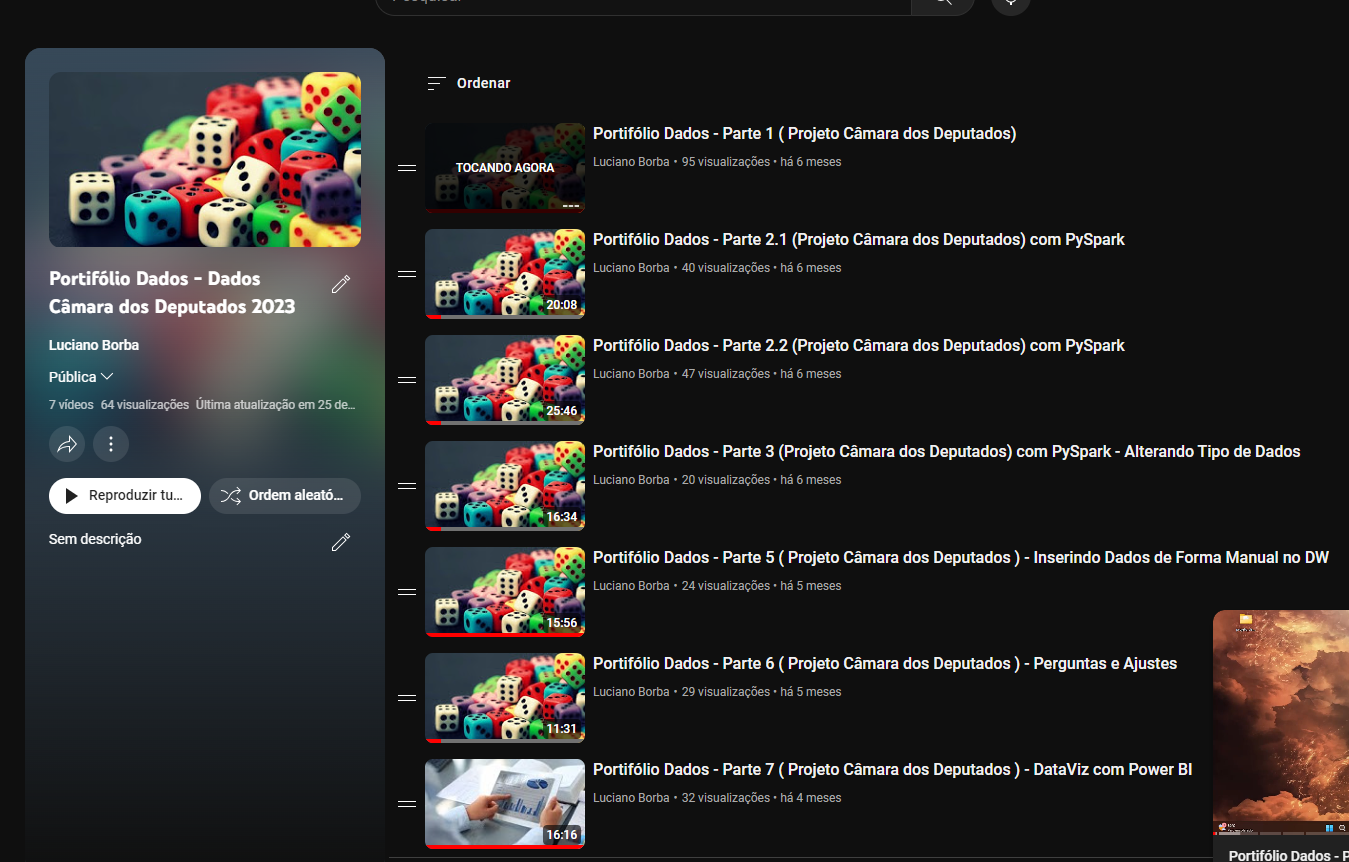Open video Parte 2.2 com PySpark title
The image size is (1349, 862).
[859, 346]
